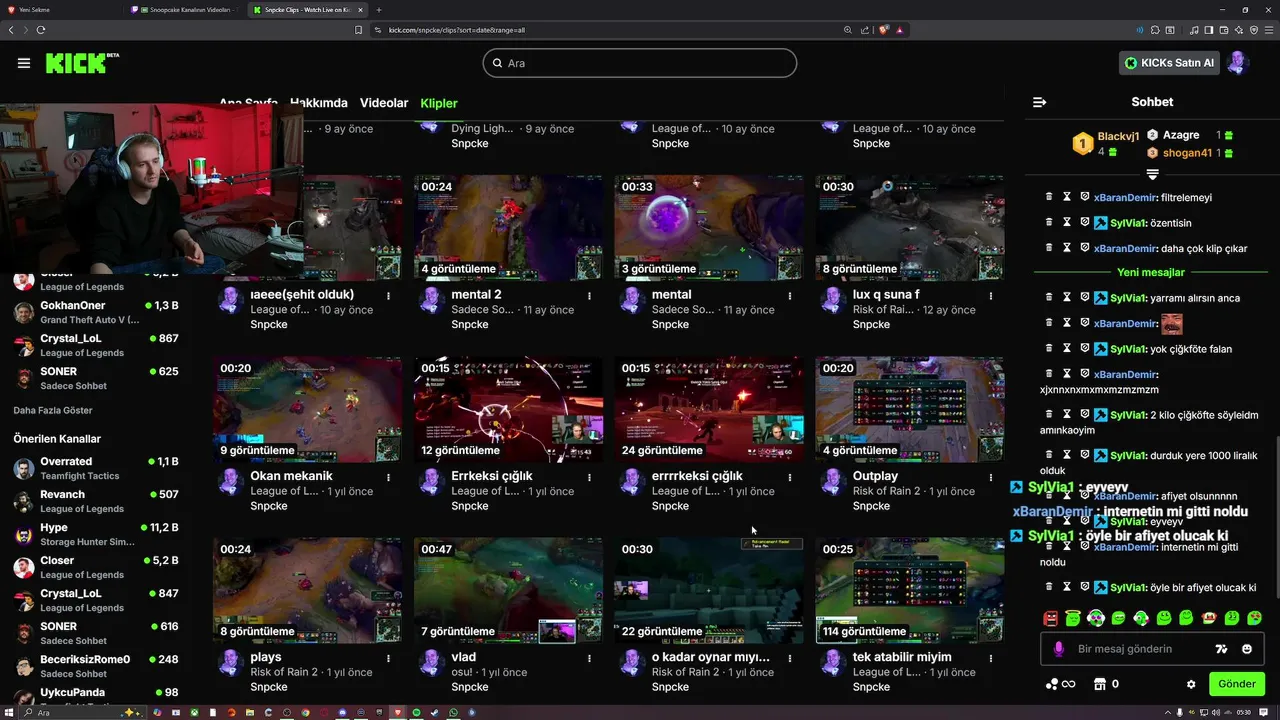The height and width of the screenshot is (720, 1280).
Task: Open the browser extensions puzzle icon
Action: point(1156,30)
